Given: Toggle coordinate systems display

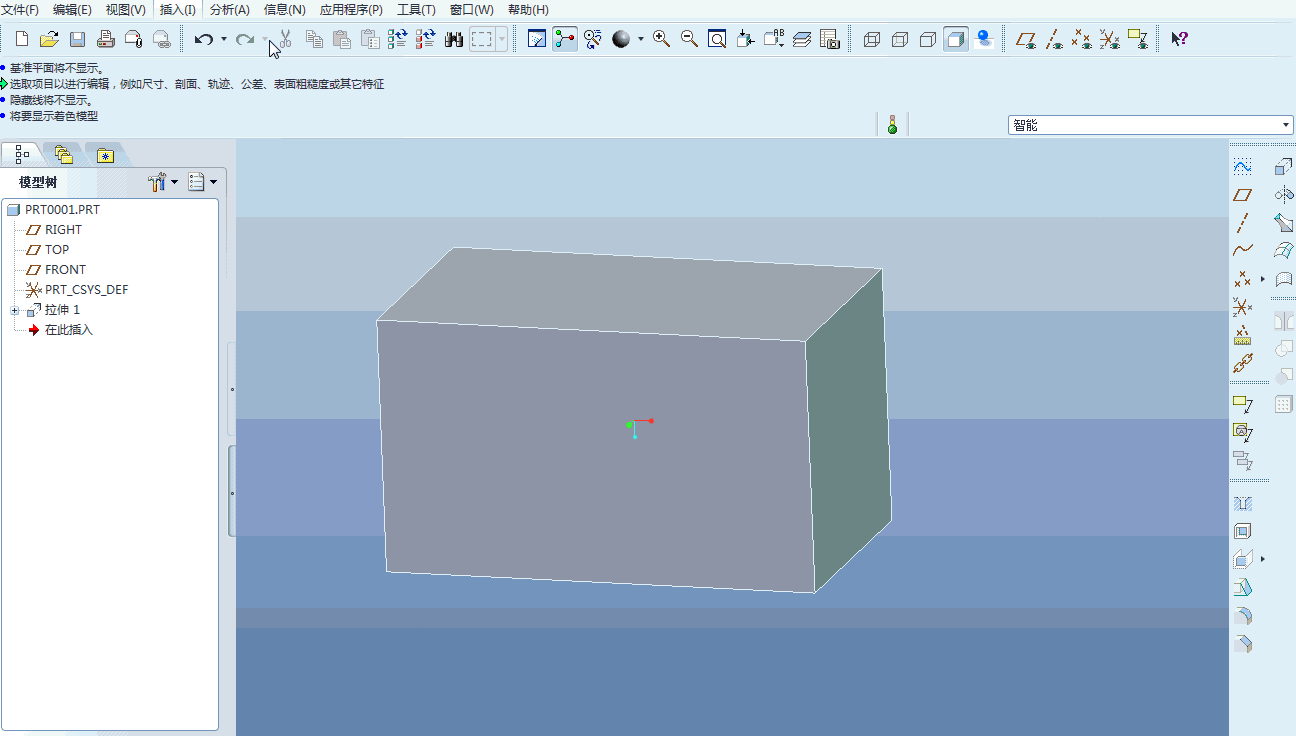Looking at the screenshot, I should coord(1109,39).
